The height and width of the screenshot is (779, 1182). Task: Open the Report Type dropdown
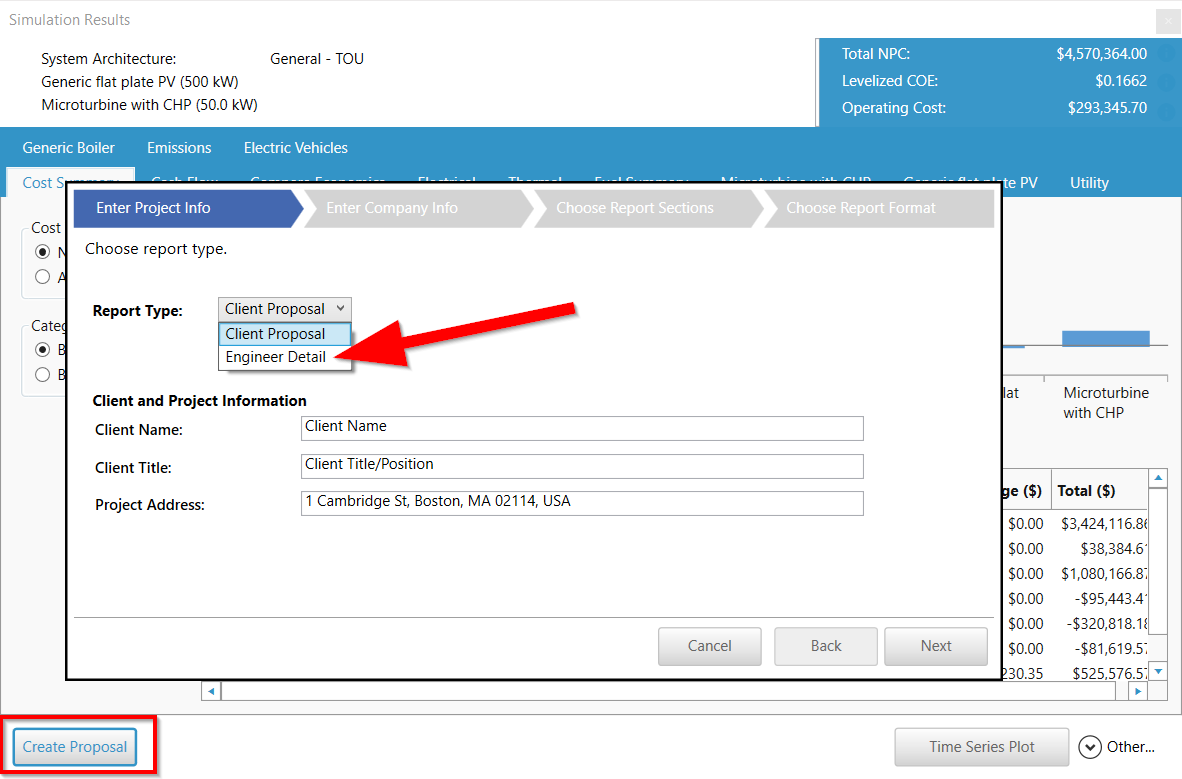click(x=284, y=309)
